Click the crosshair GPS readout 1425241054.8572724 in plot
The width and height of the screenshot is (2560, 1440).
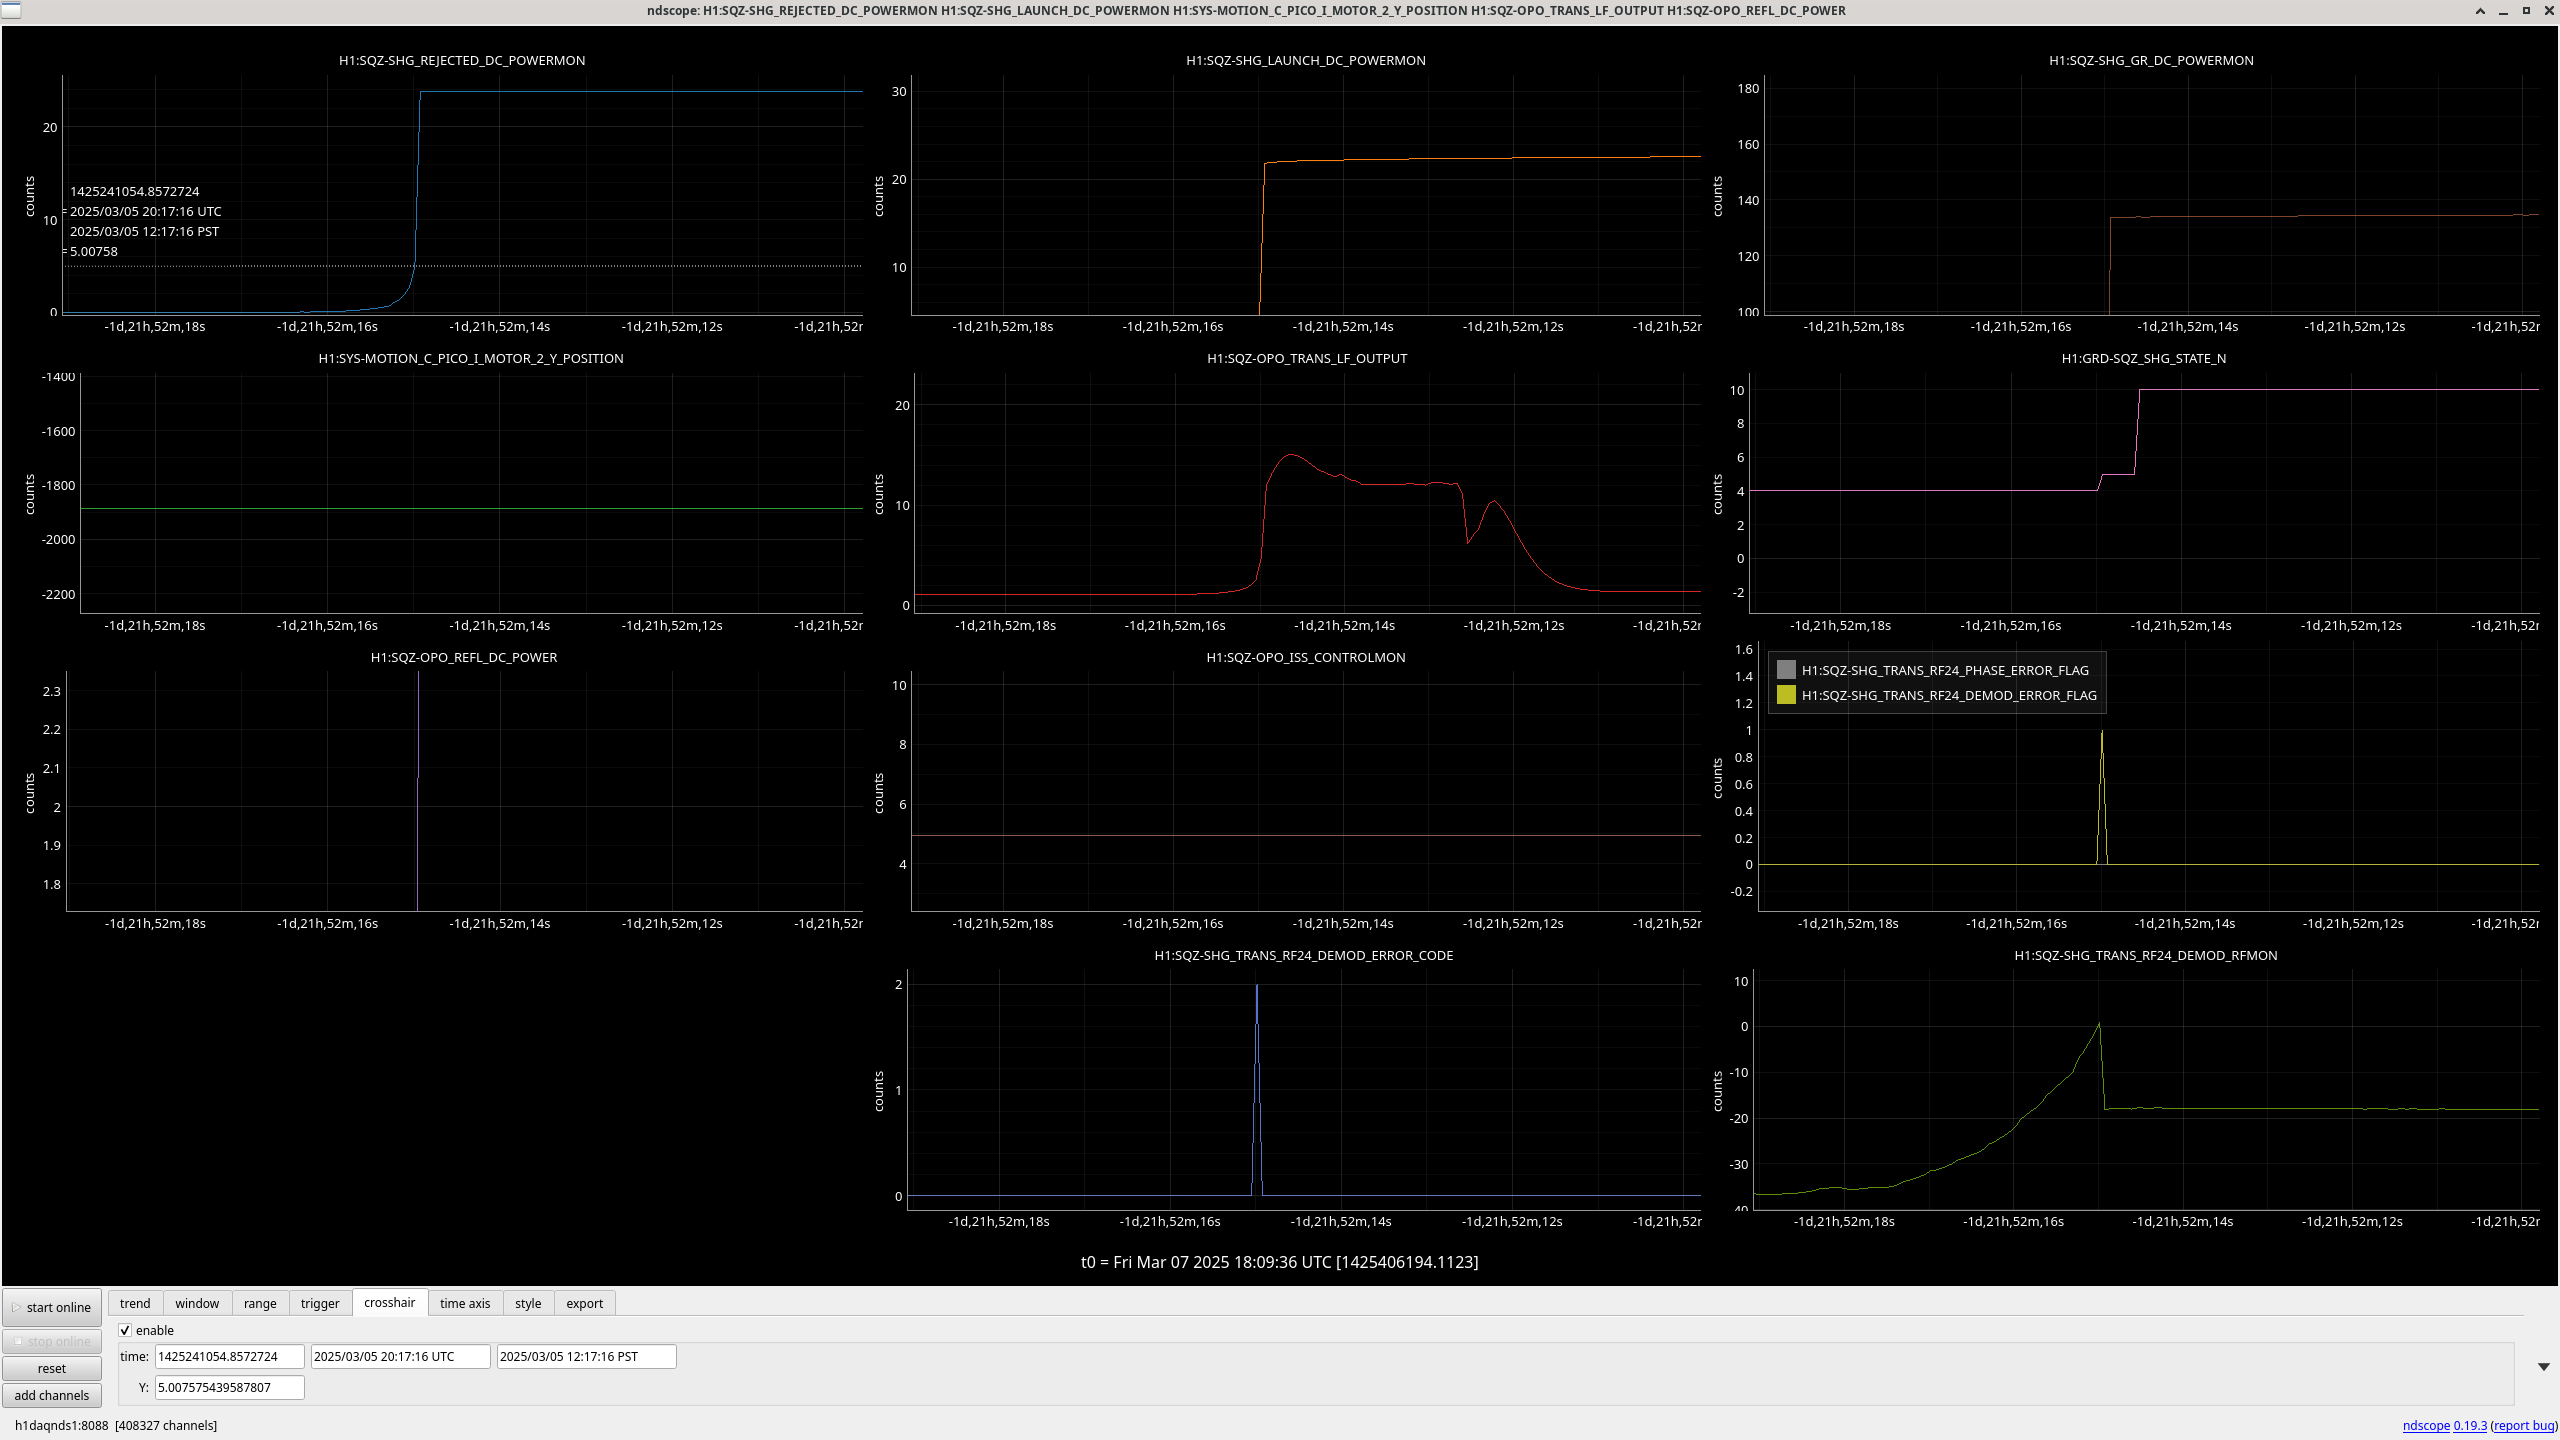coord(135,191)
